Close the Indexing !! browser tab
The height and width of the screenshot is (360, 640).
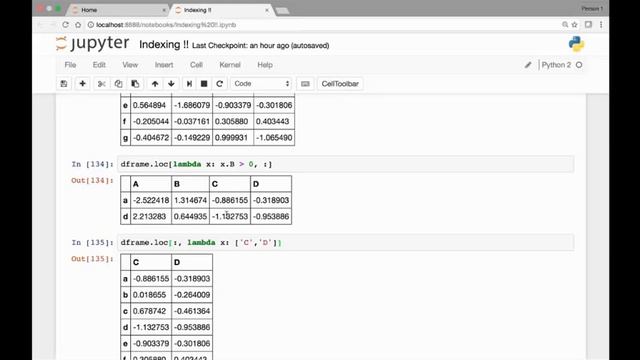[267, 10]
